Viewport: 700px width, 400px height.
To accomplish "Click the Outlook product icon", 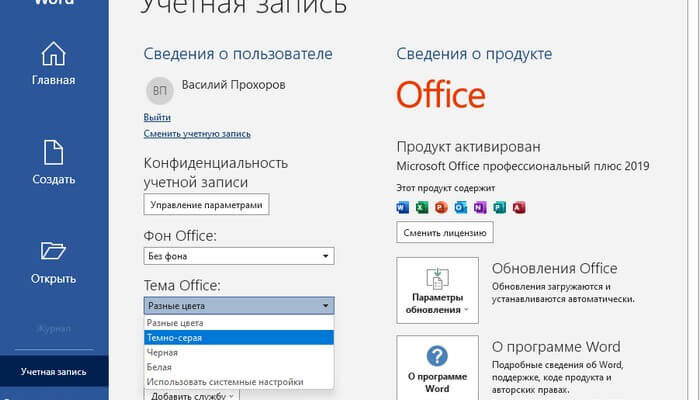I will [461, 208].
